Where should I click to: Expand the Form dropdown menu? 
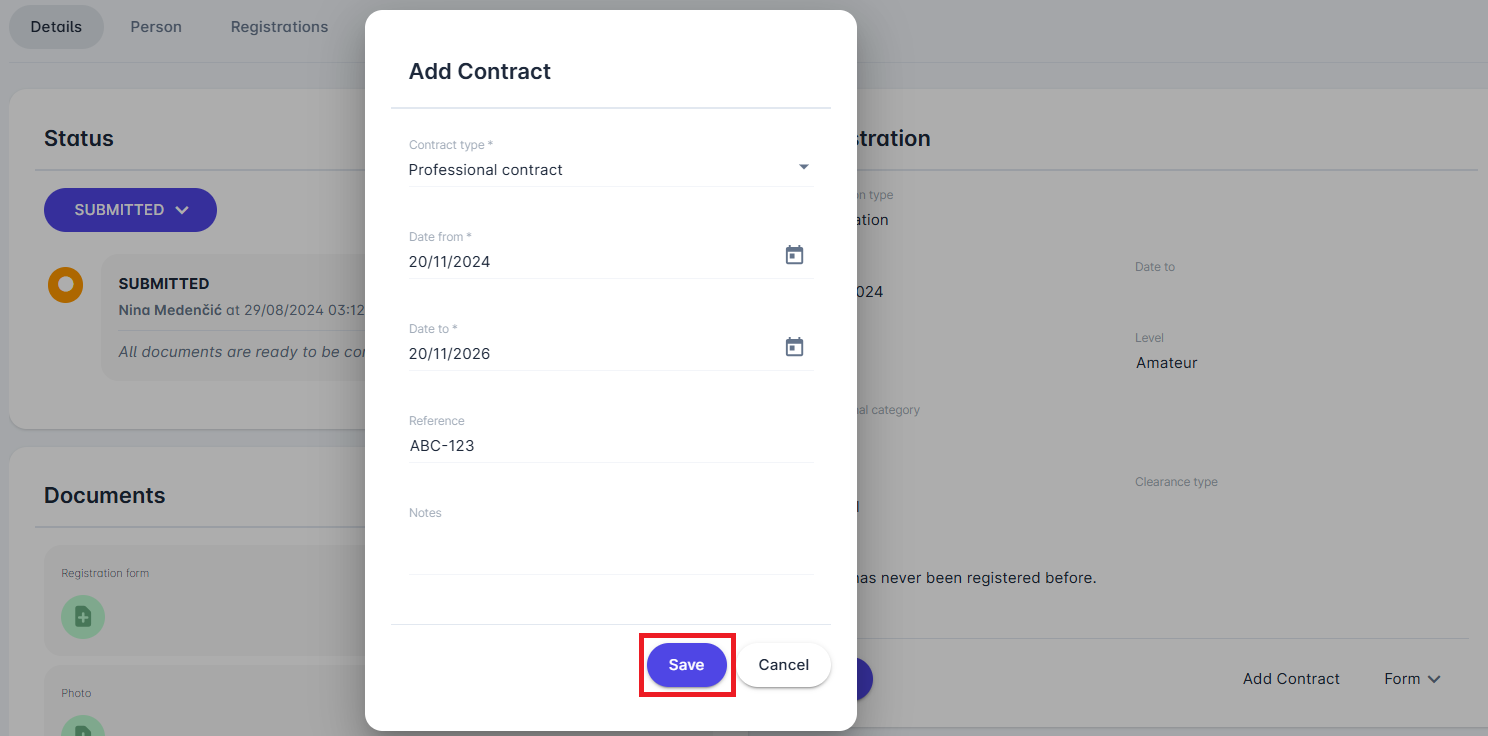pyautogui.click(x=1412, y=679)
